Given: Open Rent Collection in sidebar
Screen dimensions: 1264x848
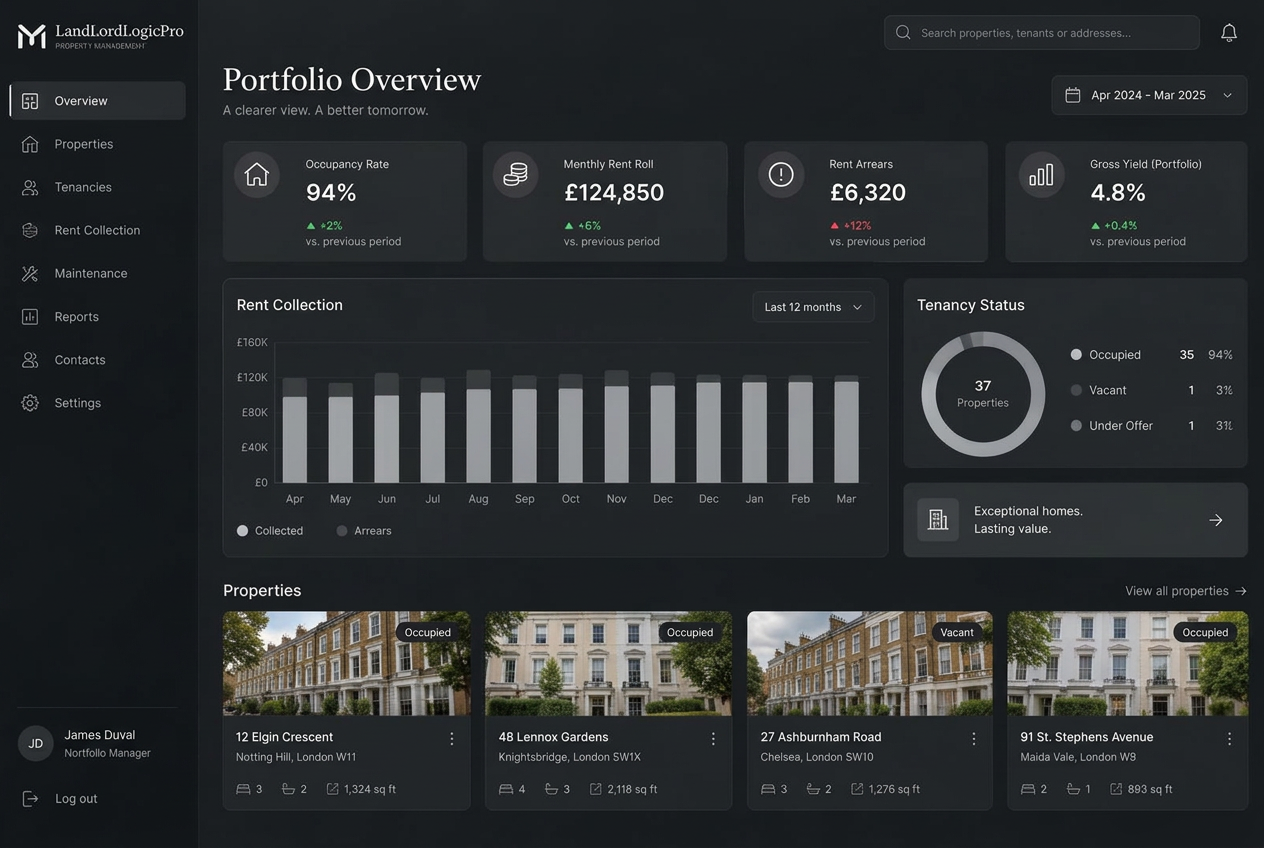Looking at the screenshot, I should [x=98, y=230].
